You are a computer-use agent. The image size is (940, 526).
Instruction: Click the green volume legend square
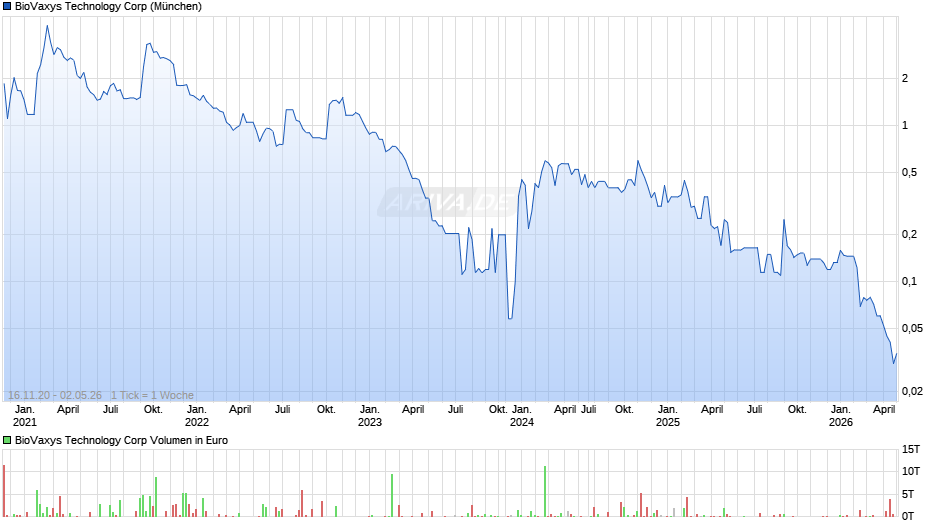tap(7, 440)
